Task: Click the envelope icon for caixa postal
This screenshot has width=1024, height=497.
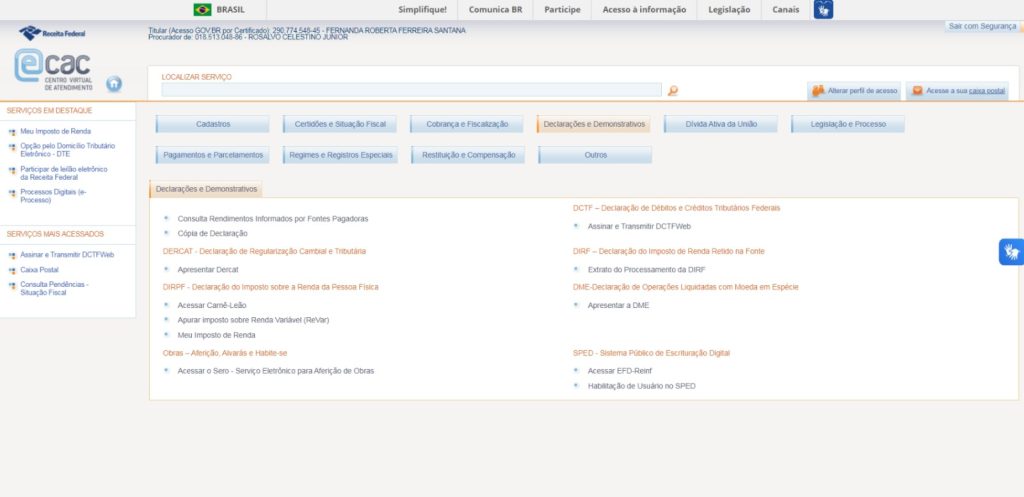Action: 917,91
